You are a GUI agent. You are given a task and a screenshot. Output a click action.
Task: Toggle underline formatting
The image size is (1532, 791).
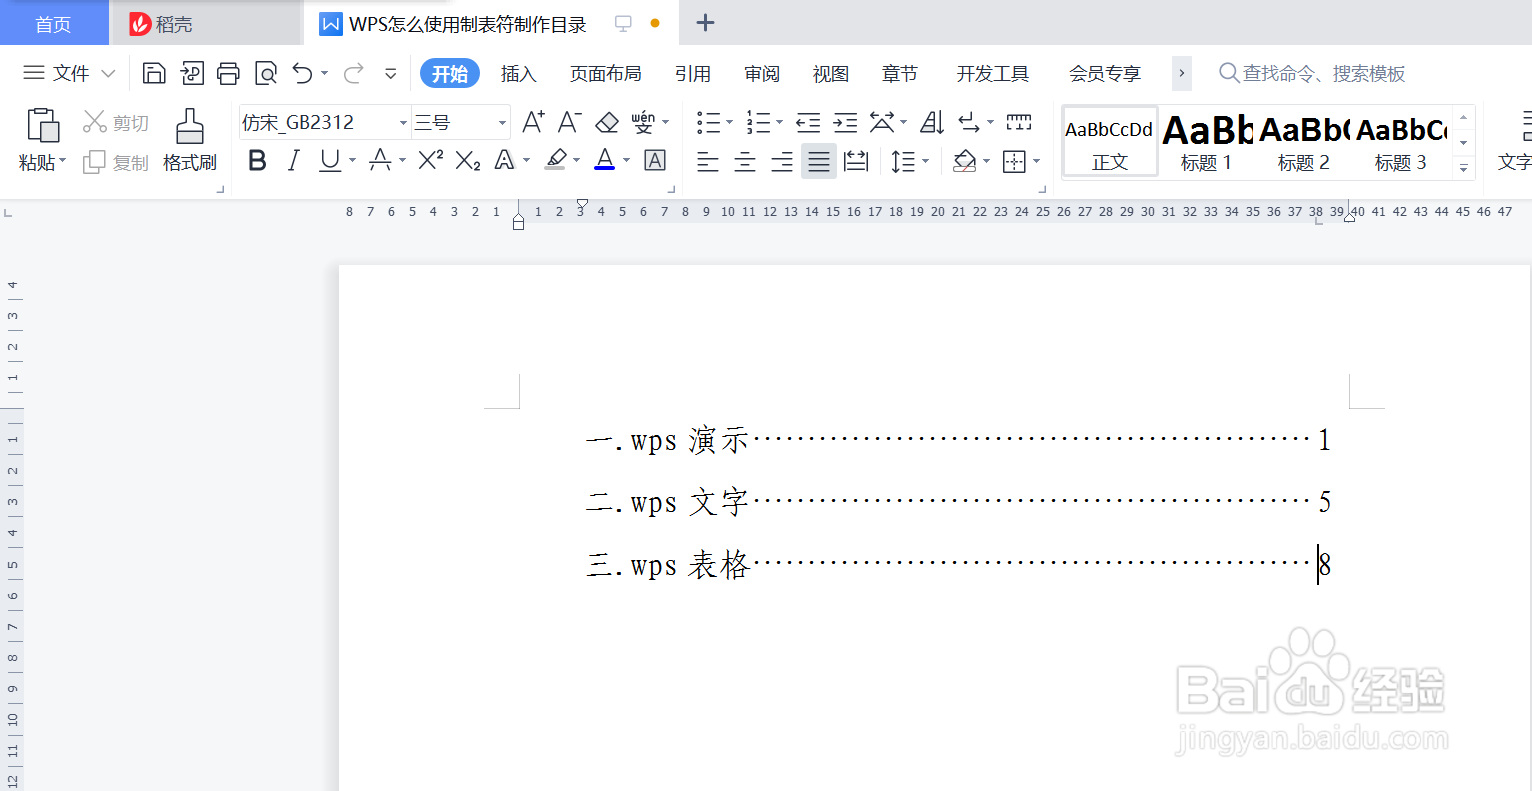point(330,160)
